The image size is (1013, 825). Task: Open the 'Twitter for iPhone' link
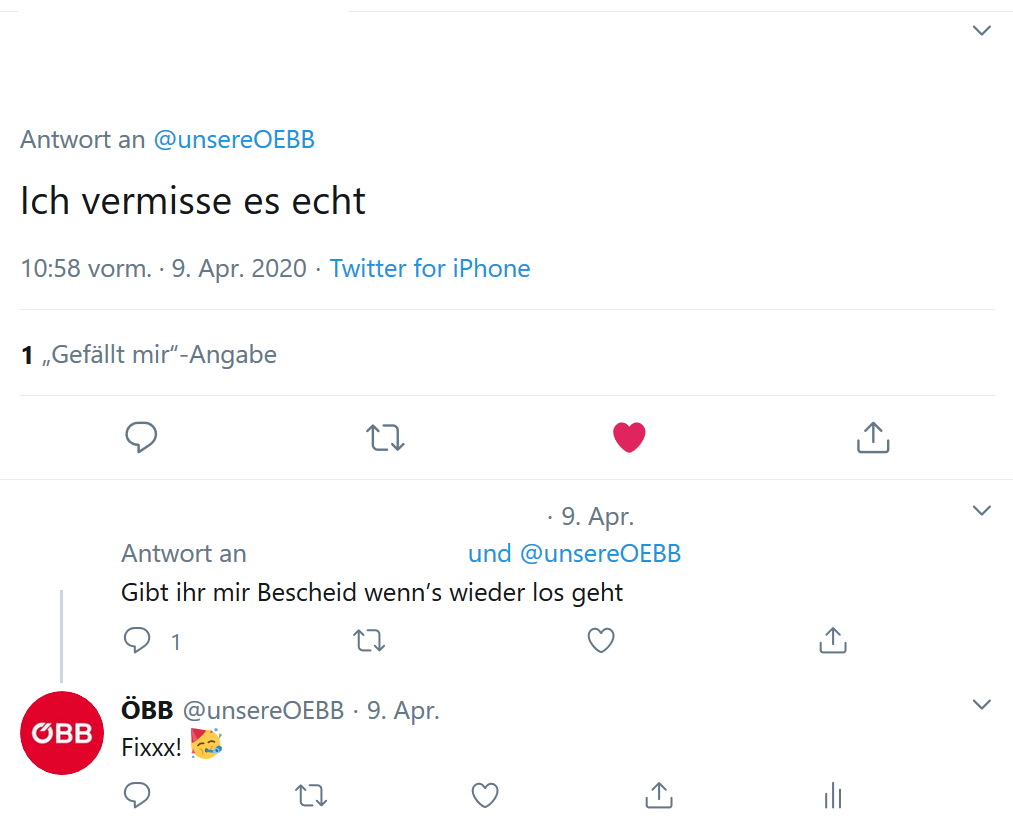coord(430,269)
